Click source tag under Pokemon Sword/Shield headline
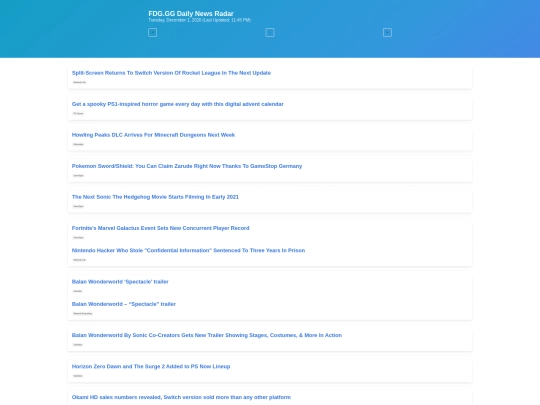The width and height of the screenshot is (540, 405). click(79, 176)
